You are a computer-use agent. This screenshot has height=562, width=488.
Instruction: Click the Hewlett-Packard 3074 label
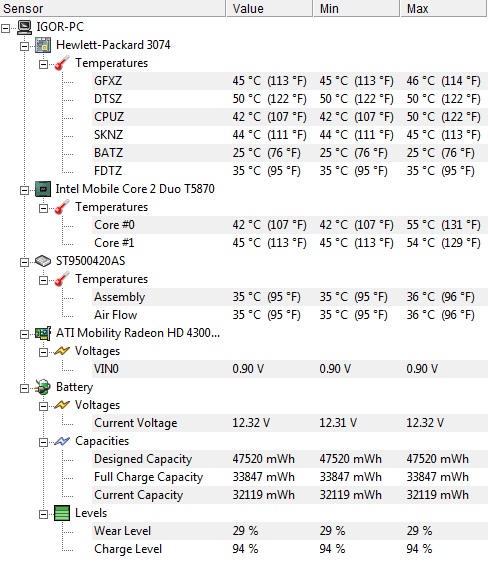113,45
